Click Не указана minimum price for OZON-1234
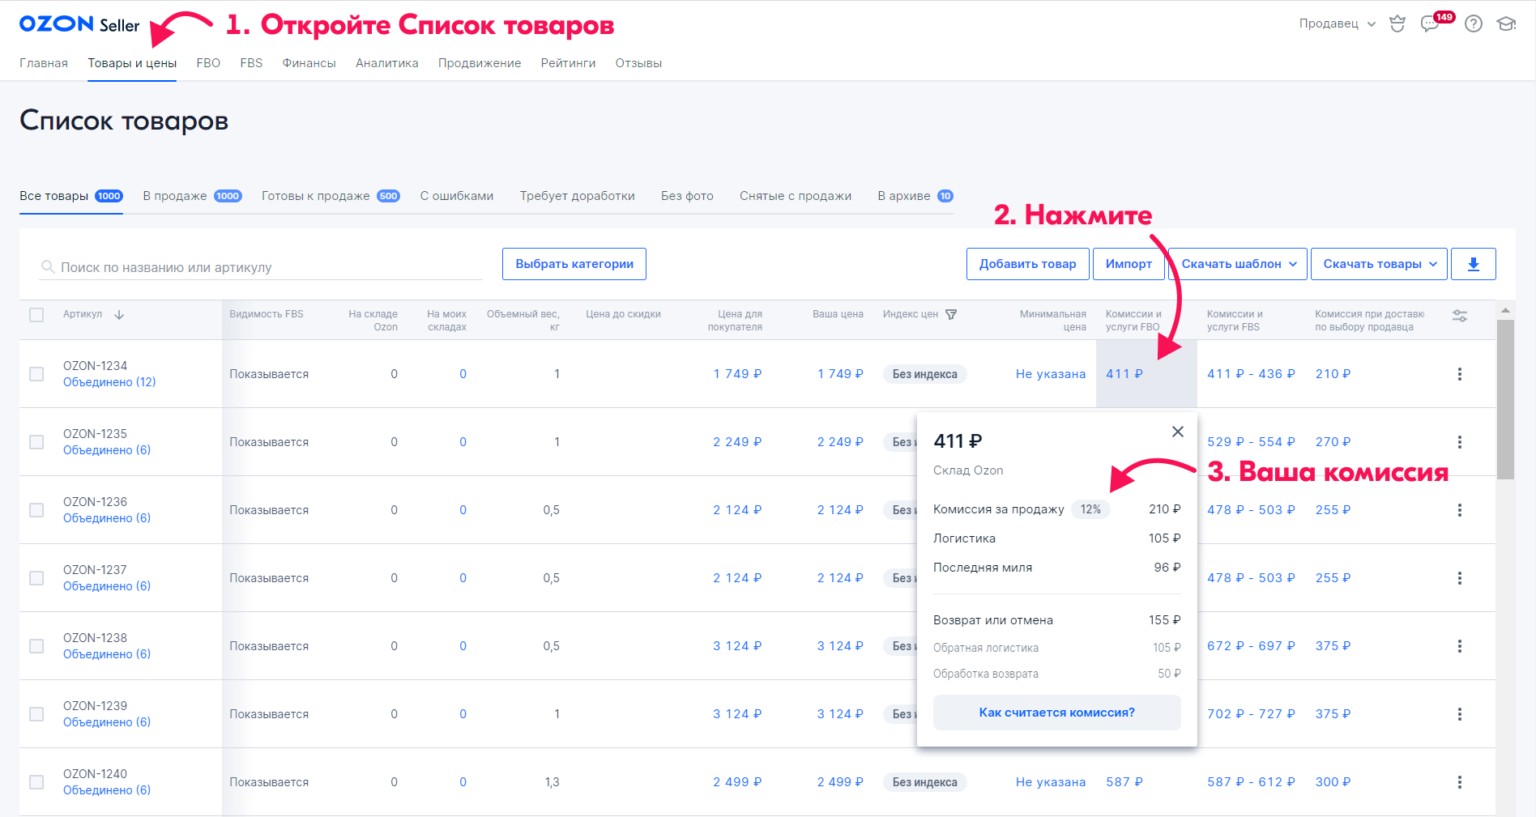The image size is (1536, 817). 1050,374
